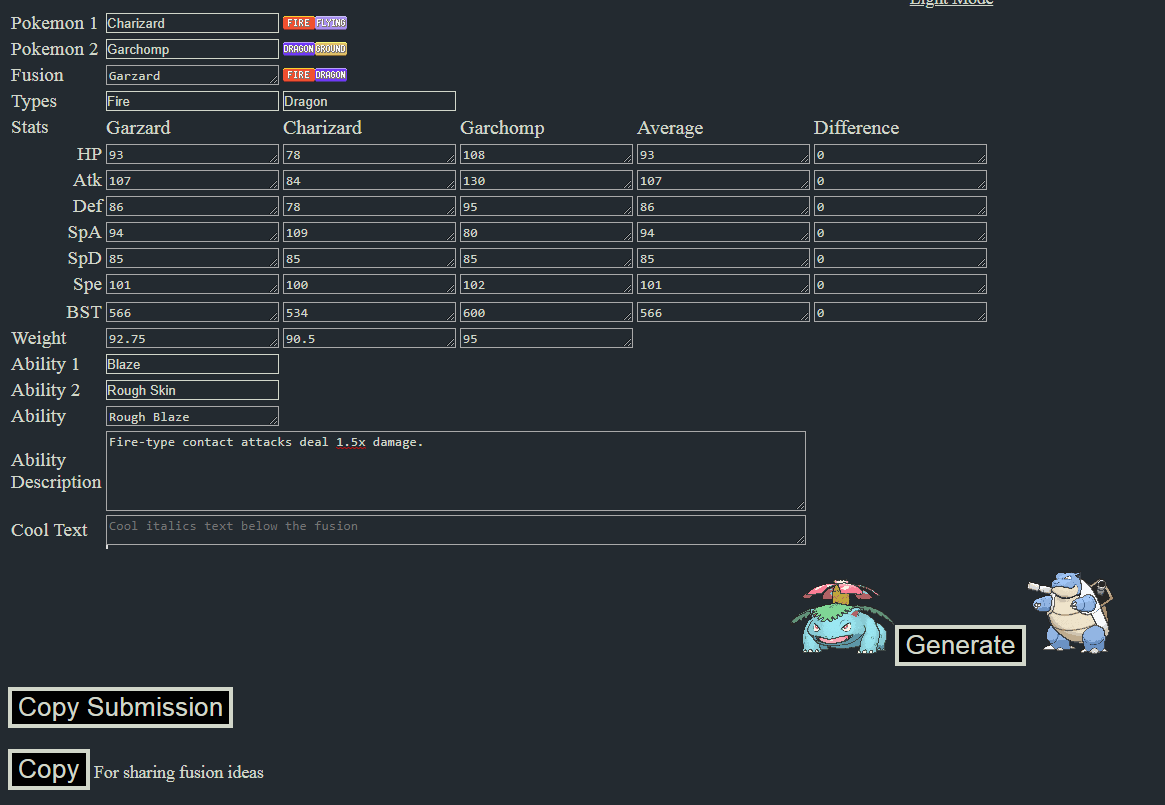Click the Difference HP field
This screenshot has width=1165, height=805.
click(x=900, y=154)
